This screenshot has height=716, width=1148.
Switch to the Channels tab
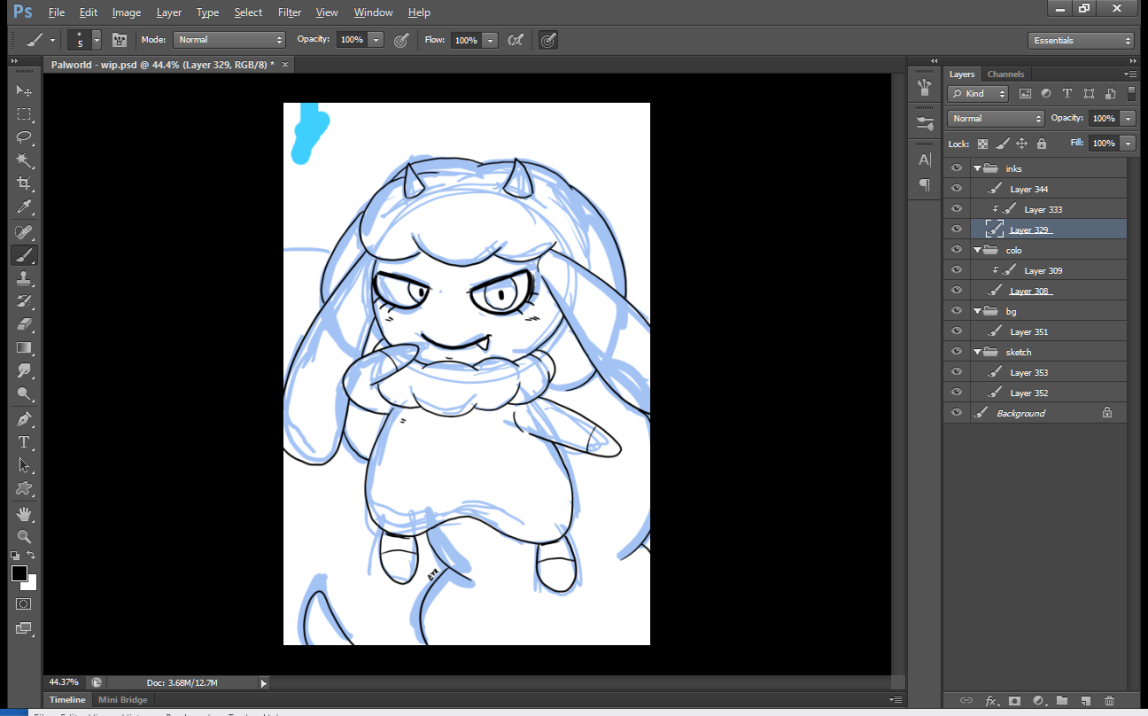click(x=1005, y=74)
